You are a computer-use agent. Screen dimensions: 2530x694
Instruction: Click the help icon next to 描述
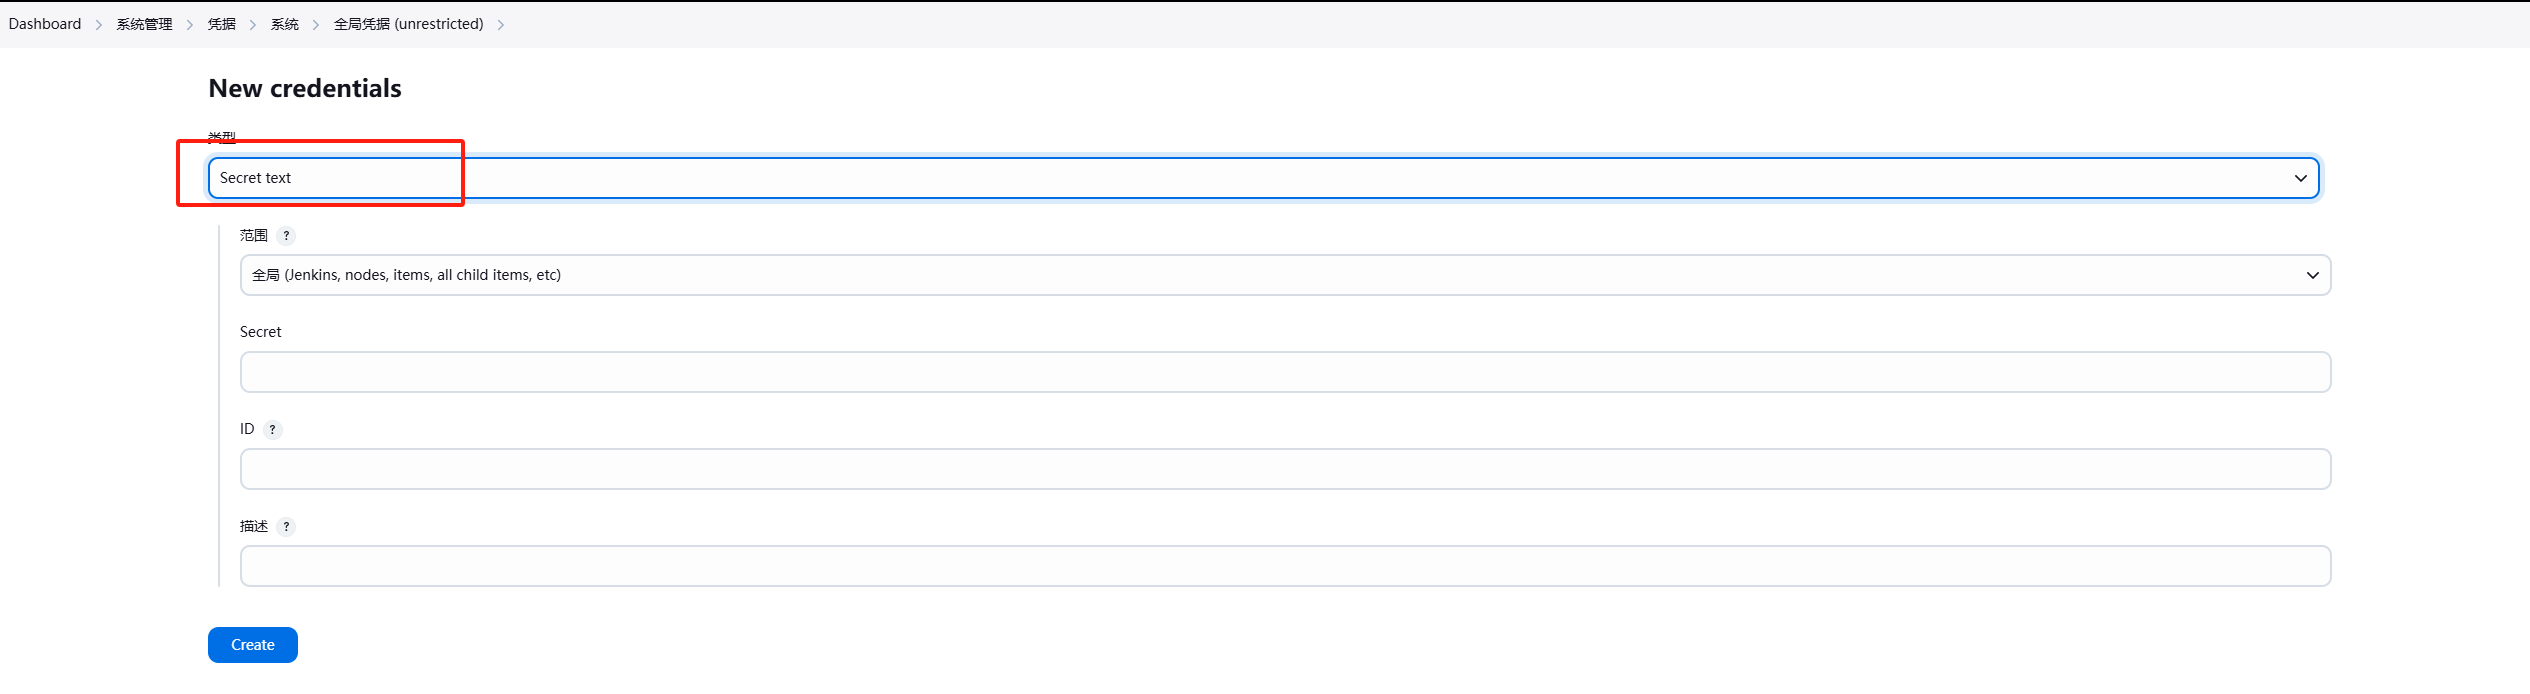pos(286,527)
